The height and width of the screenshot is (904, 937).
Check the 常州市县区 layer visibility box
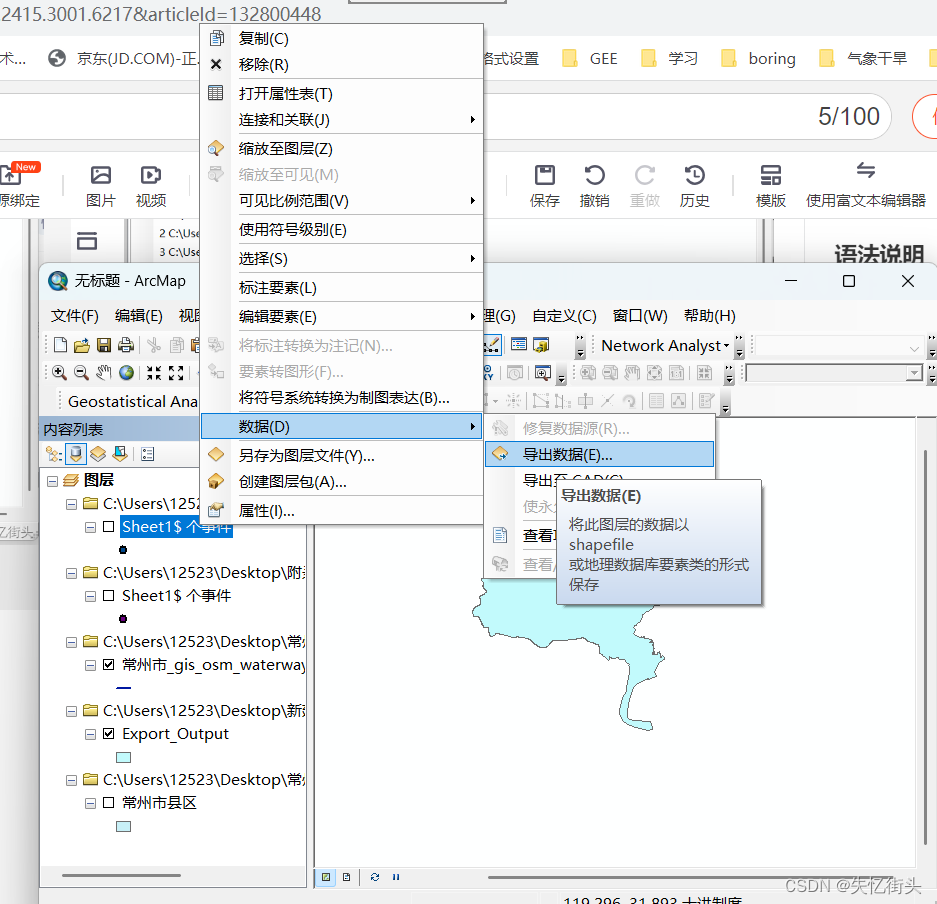[x=108, y=802]
